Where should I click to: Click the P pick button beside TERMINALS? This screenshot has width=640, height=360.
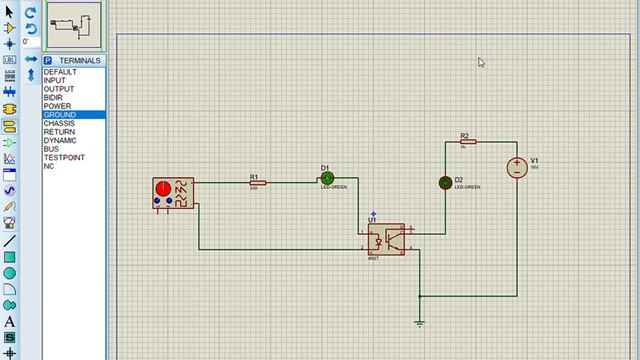[48, 60]
